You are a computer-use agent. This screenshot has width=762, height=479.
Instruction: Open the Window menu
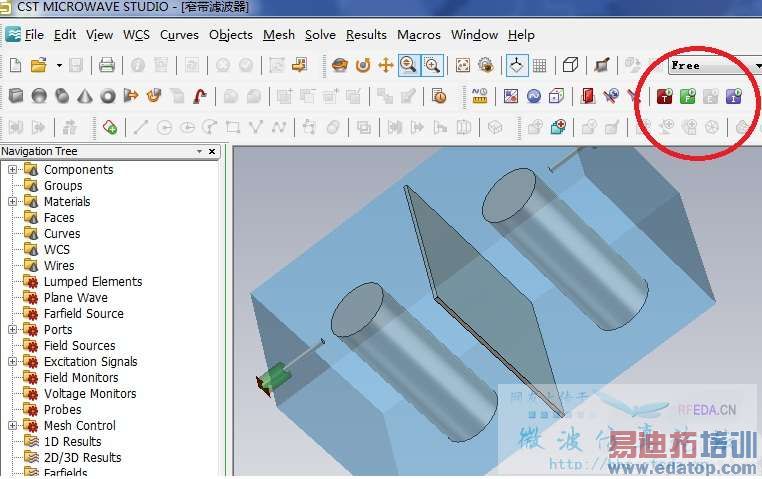(474, 35)
